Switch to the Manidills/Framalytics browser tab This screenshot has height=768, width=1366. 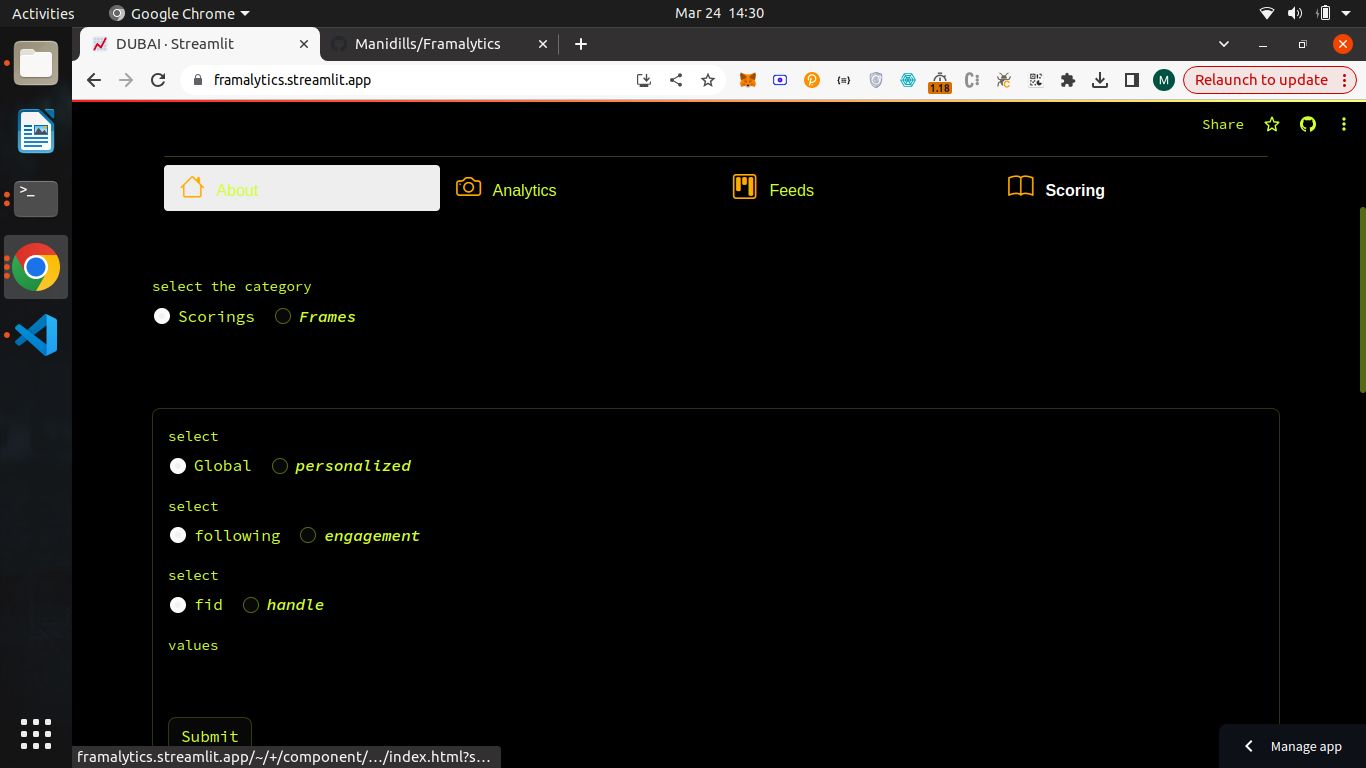click(440, 44)
